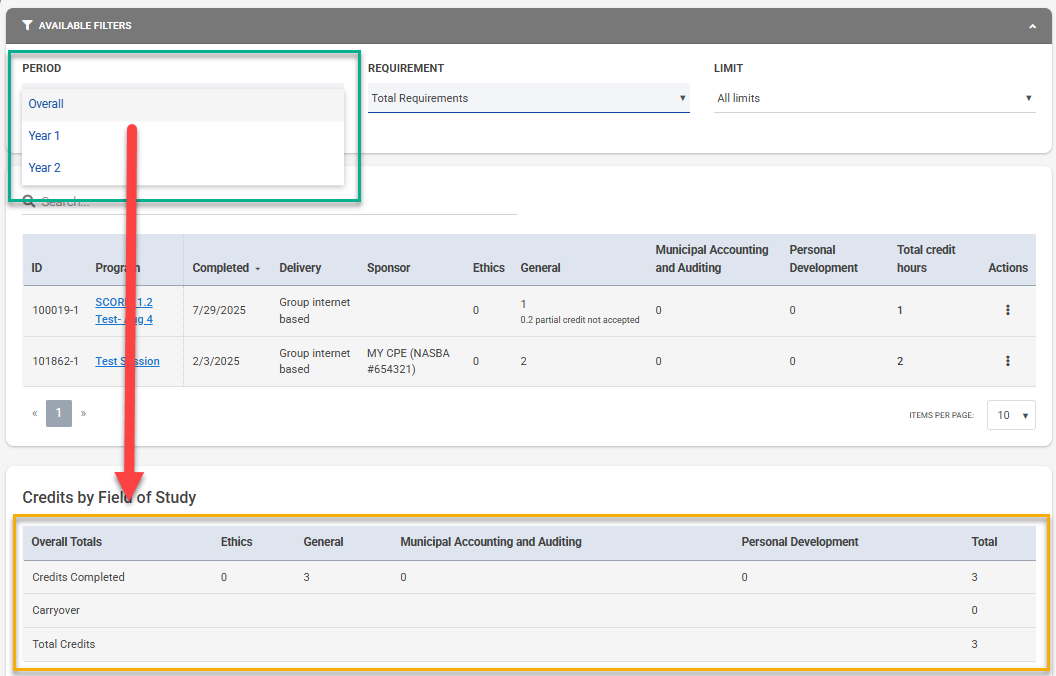The image size is (1056, 676).
Task: Open the Requirement dropdown
Action: [528, 98]
